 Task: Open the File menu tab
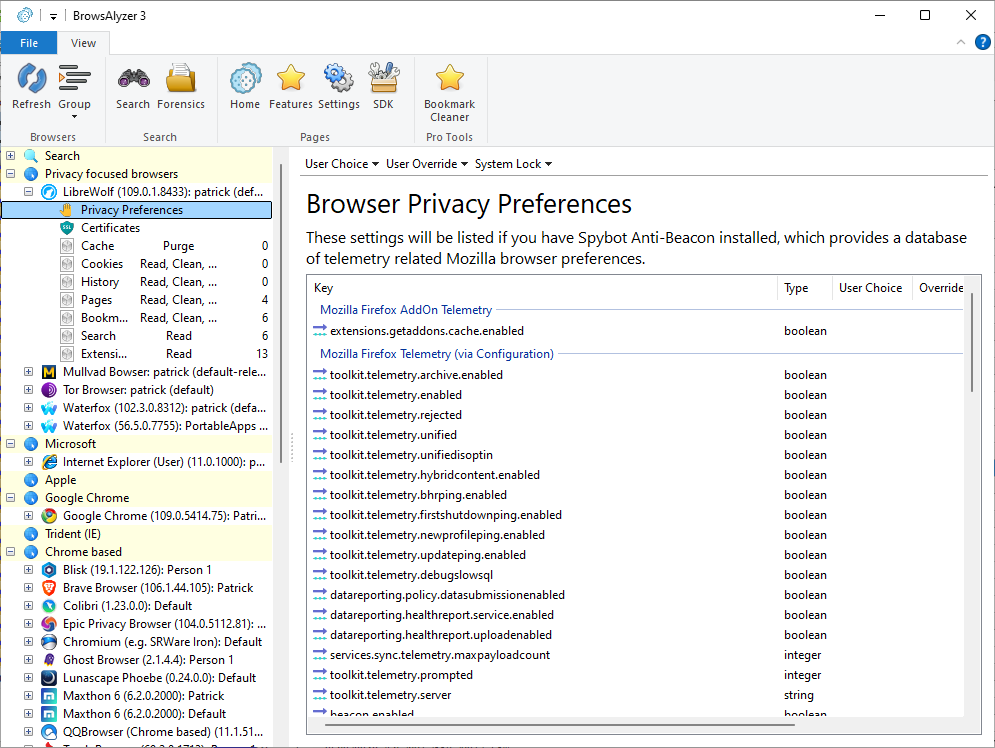point(29,43)
